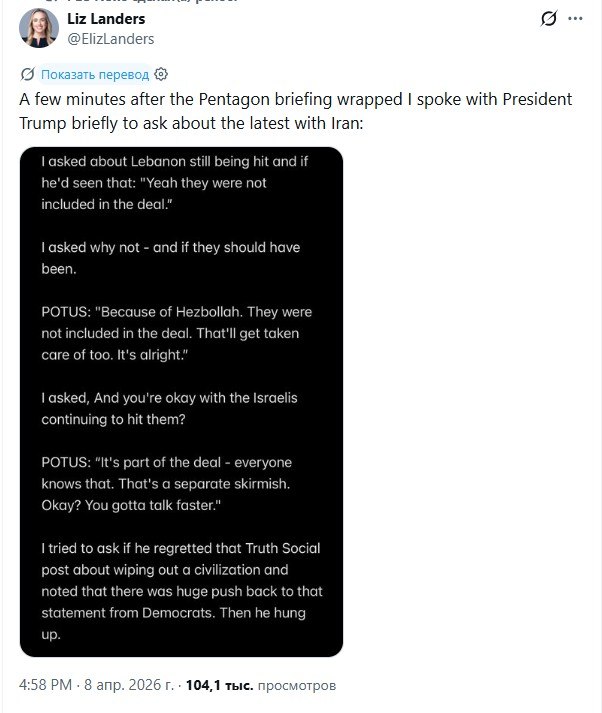Viewport: 602px width, 713px height.
Task: Open the three-dot more options menu
Action: pyautogui.click(x=575, y=19)
